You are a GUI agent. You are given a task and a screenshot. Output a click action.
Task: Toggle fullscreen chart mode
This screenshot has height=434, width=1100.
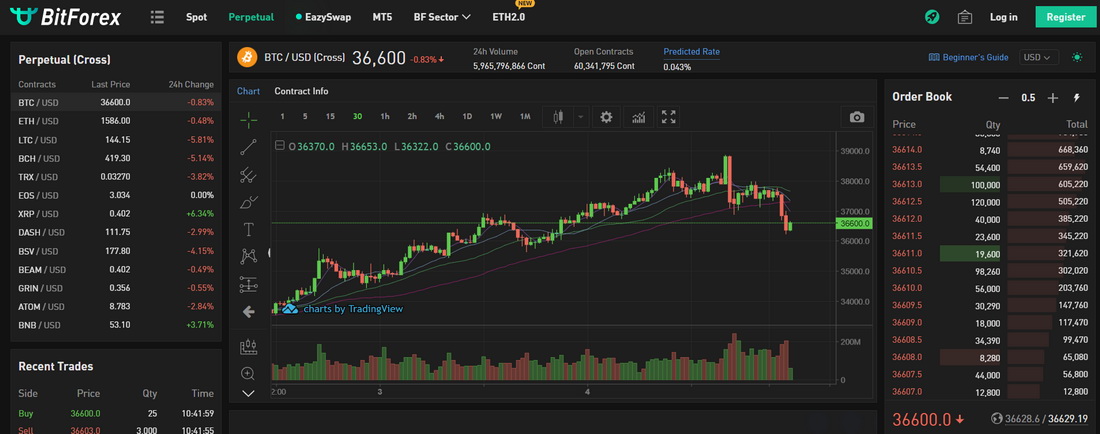click(669, 117)
